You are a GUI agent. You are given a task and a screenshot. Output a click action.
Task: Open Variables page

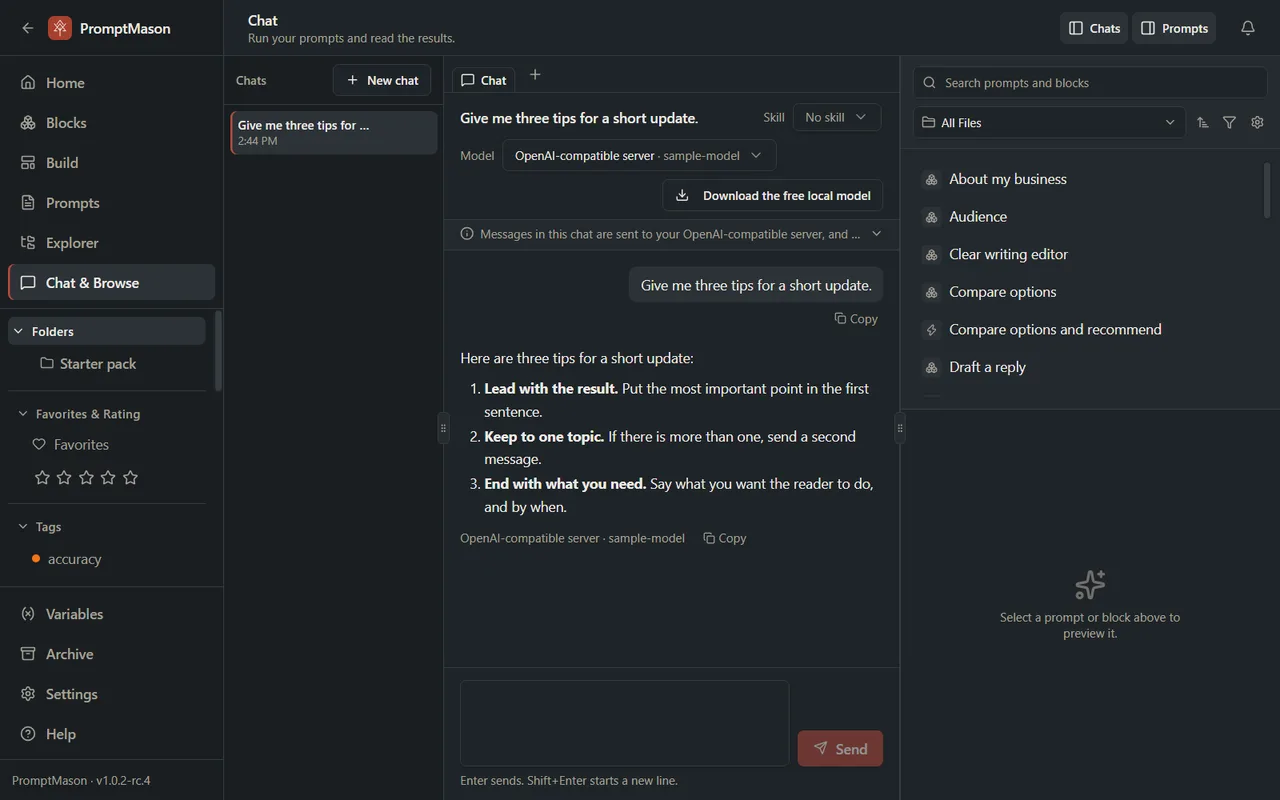[x=111, y=614]
